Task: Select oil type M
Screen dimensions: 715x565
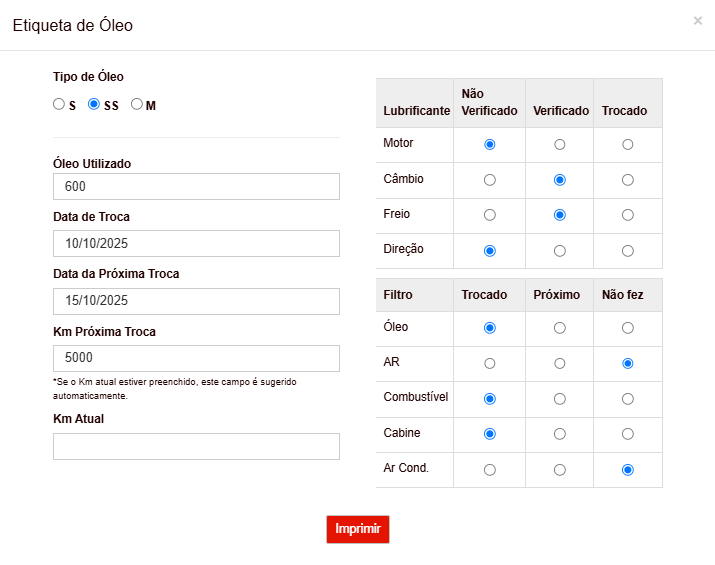Action: (137, 104)
